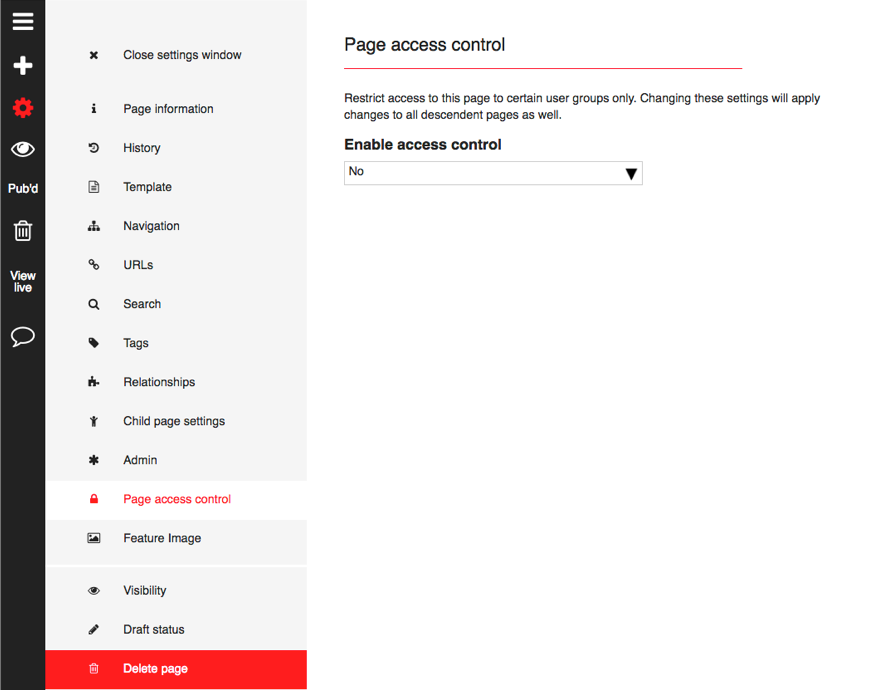Viewport: 875px width, 690px height.
Task: Click the 'Restrict access to this page' description
Action: pos(582,107)
